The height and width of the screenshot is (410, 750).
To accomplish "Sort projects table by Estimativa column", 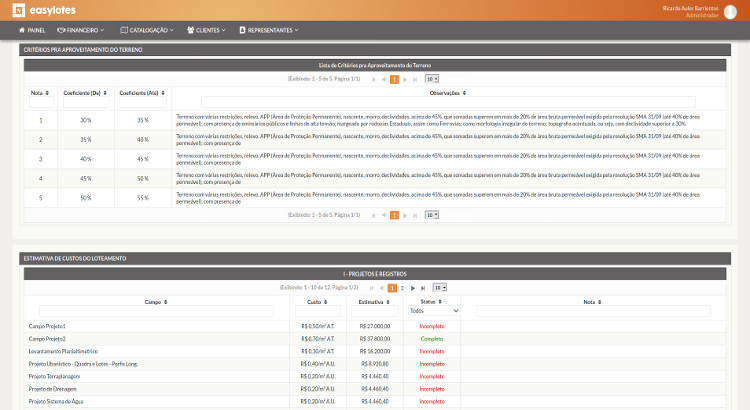I will pyautogui.click(x=374, y=302).
